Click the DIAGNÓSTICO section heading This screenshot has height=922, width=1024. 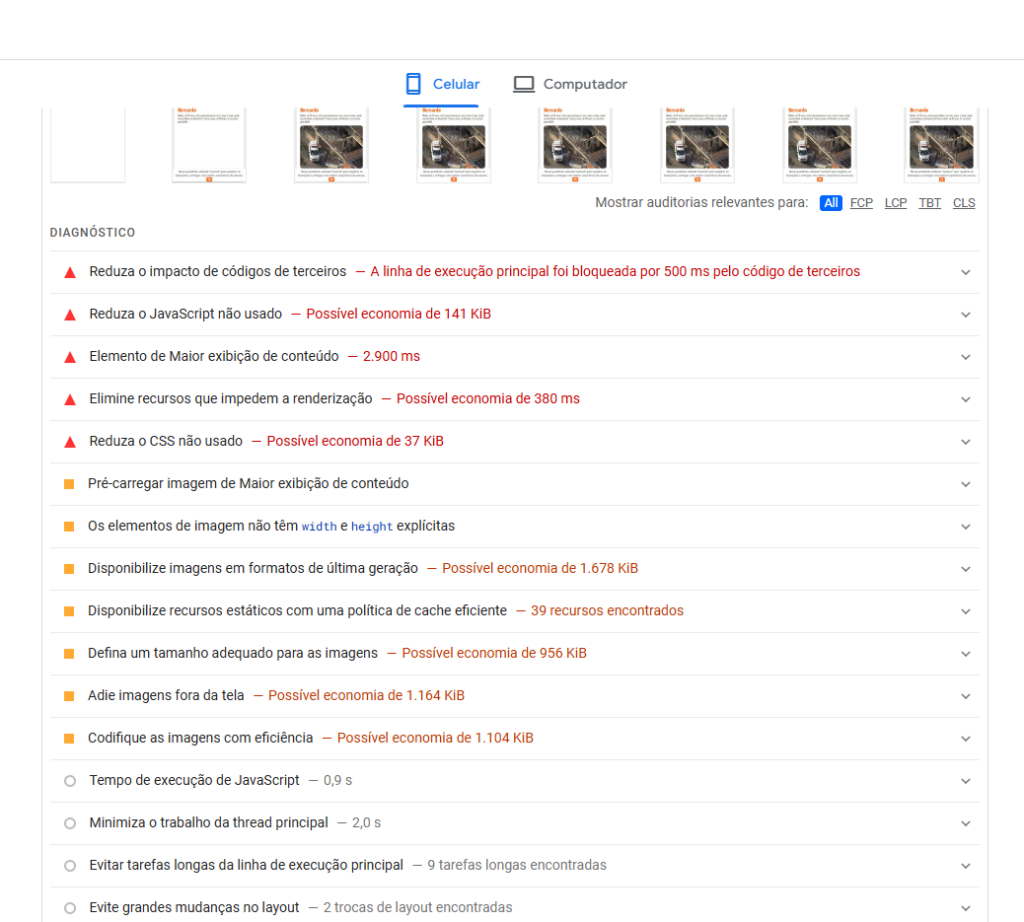(93, 232)
